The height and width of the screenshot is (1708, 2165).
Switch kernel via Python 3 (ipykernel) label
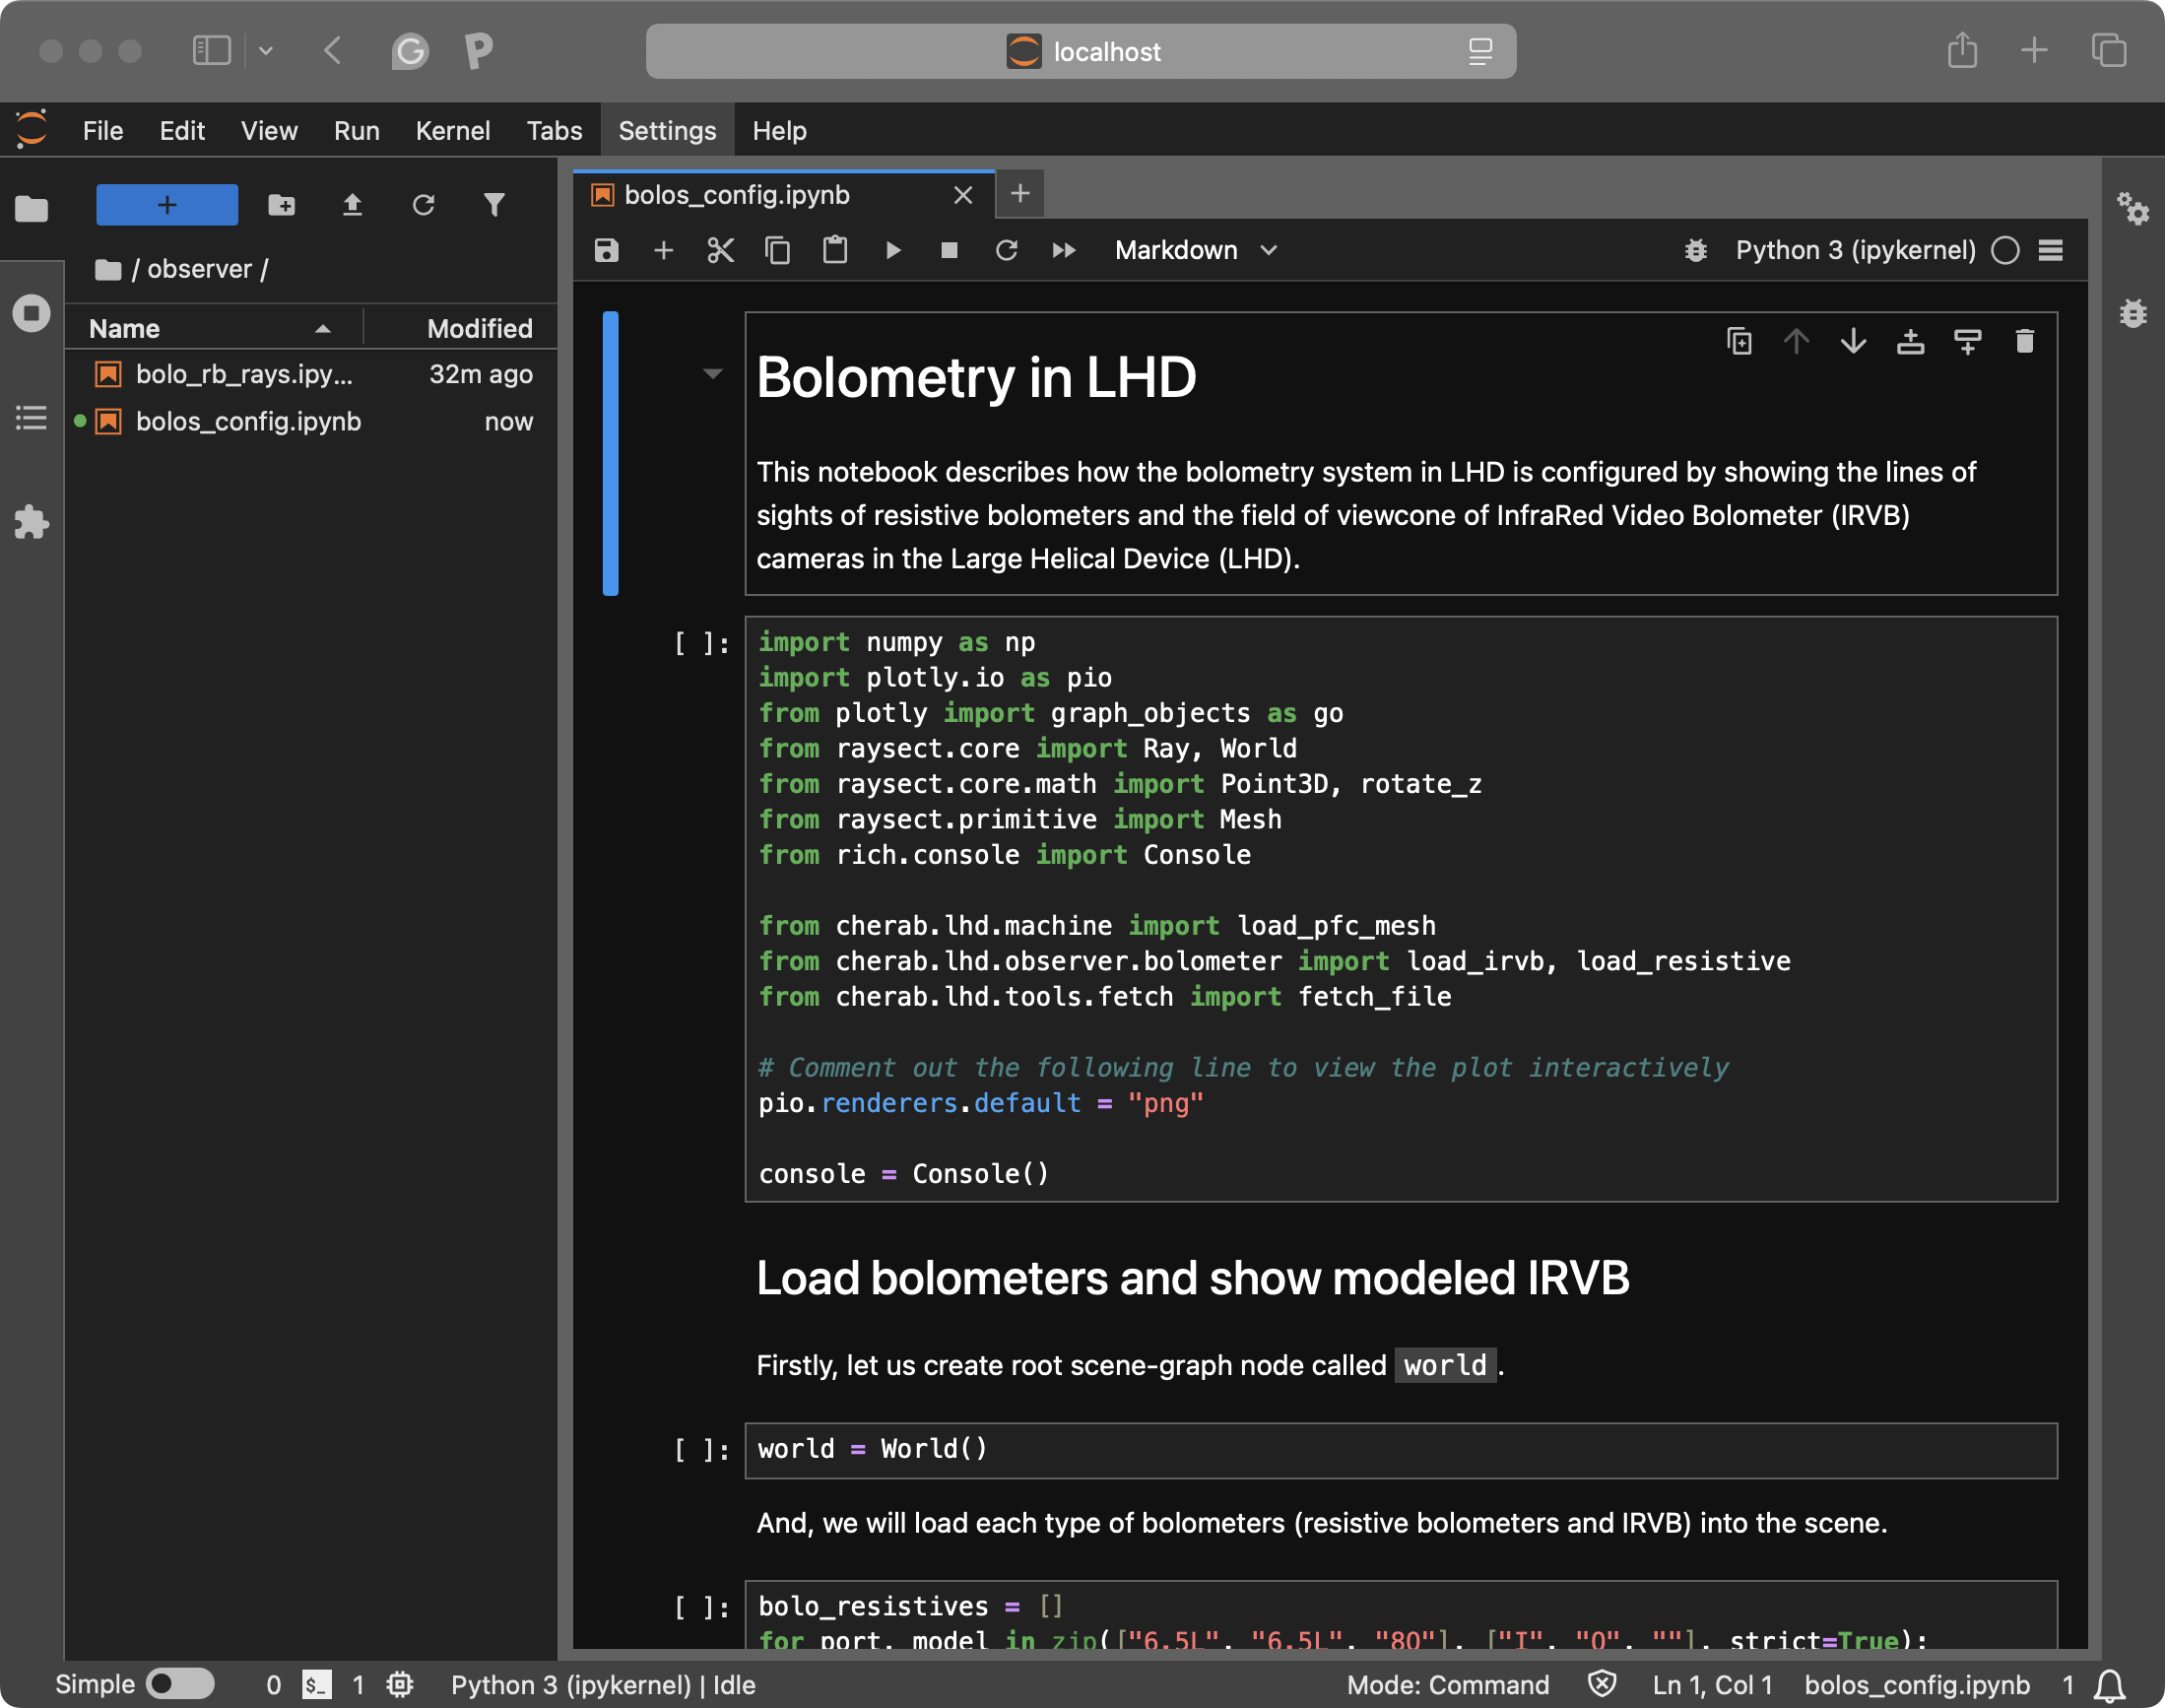(x=1855, y=250)
